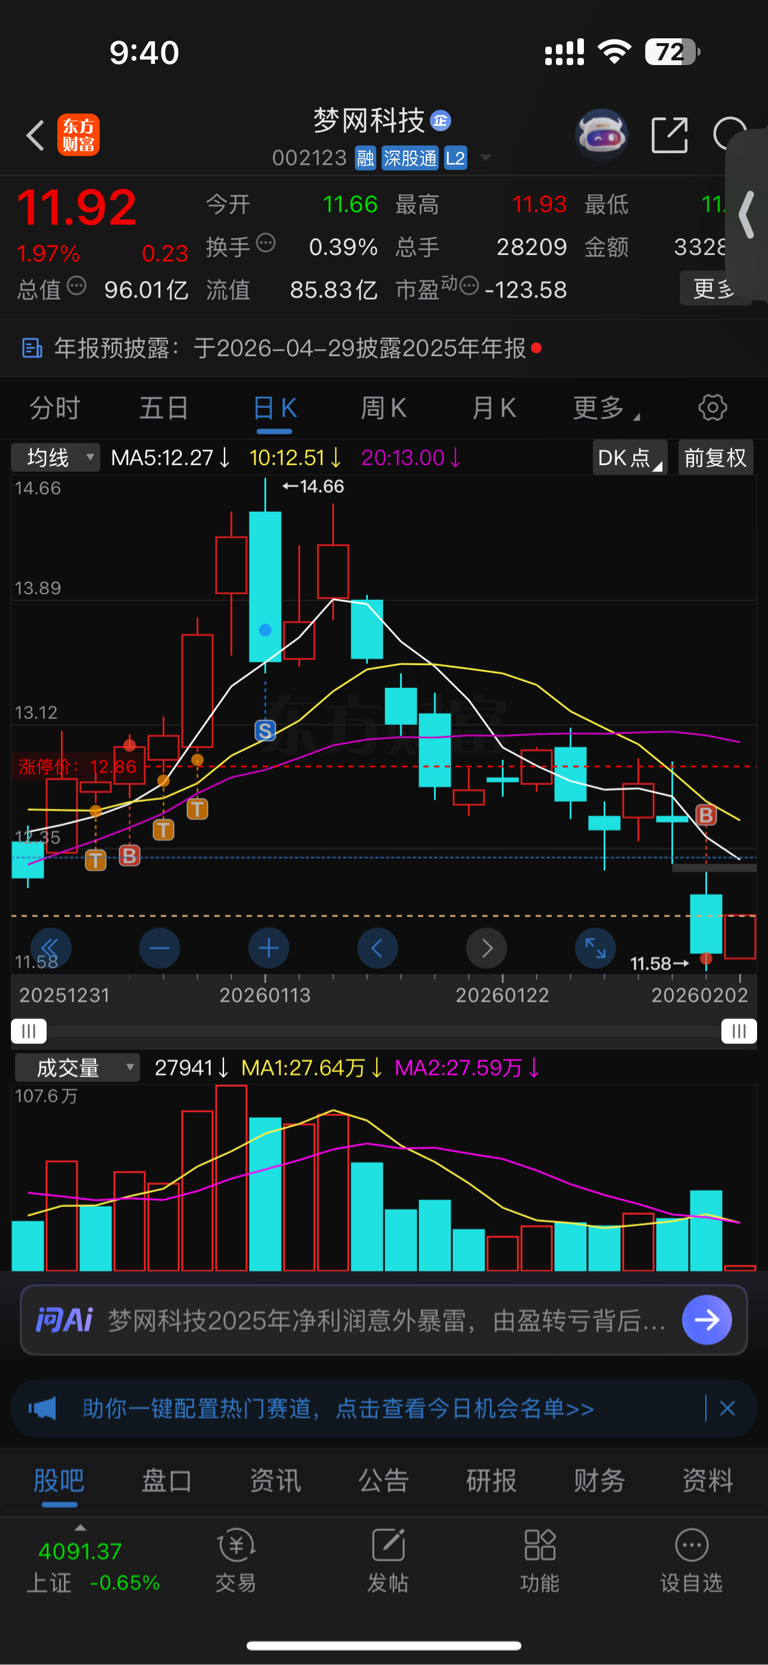Viewport: 768px width, 1665px height.
Task: Zoom in chart with plus button
Action: click(x=268, y=947)
